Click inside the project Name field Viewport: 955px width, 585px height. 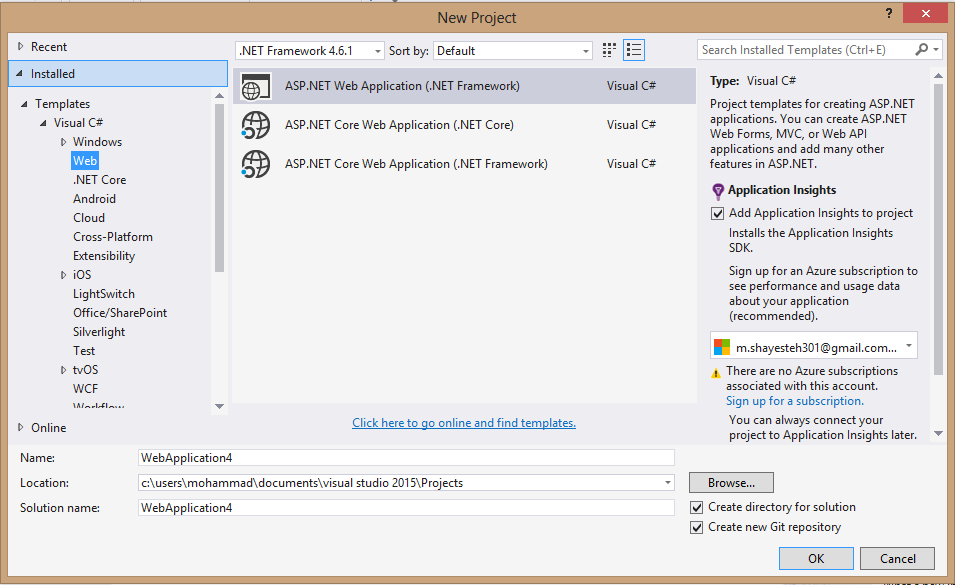[x=400, y=458]
